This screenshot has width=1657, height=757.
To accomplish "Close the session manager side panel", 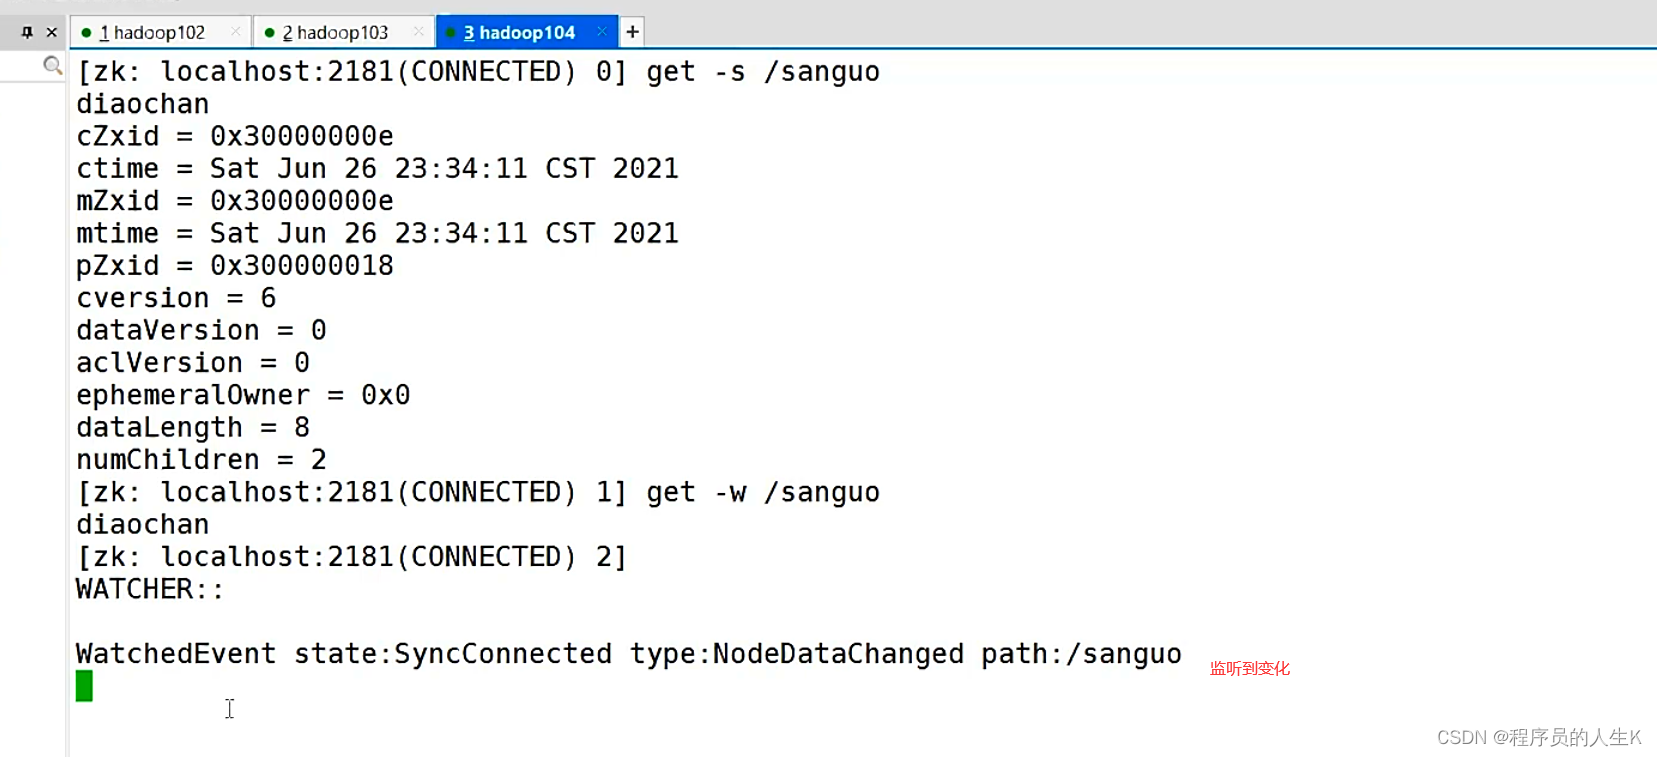I will point(52,32).
